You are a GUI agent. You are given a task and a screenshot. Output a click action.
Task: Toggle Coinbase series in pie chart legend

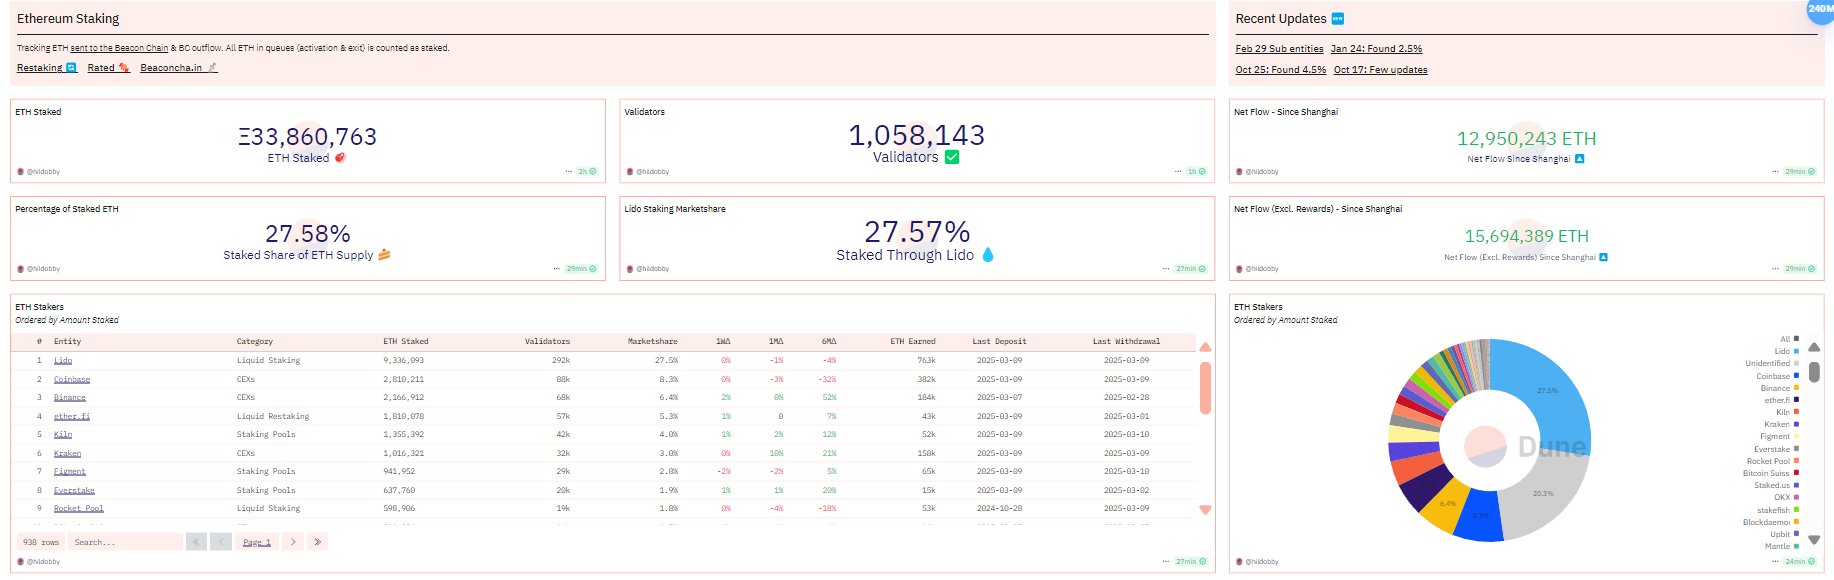tap(1777, 376)
